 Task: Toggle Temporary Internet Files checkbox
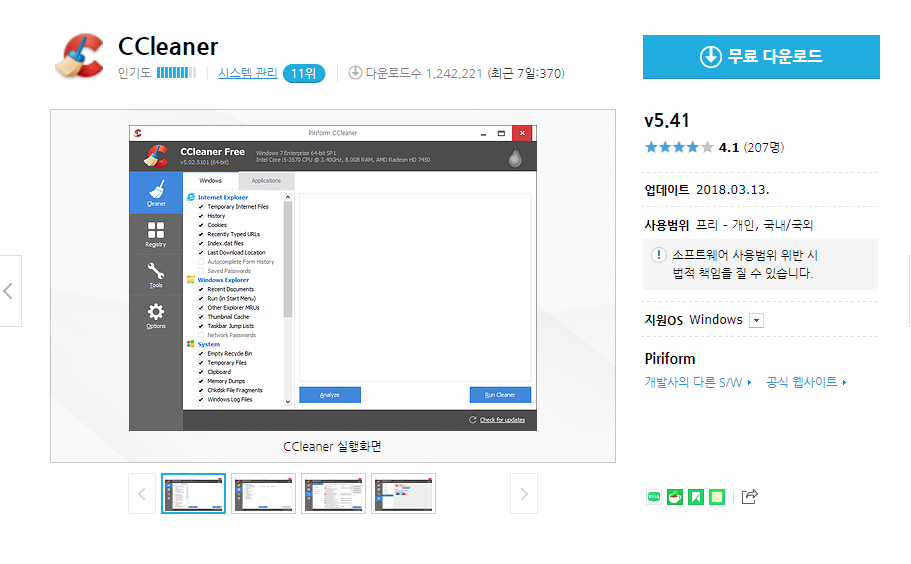coord(201,207)
